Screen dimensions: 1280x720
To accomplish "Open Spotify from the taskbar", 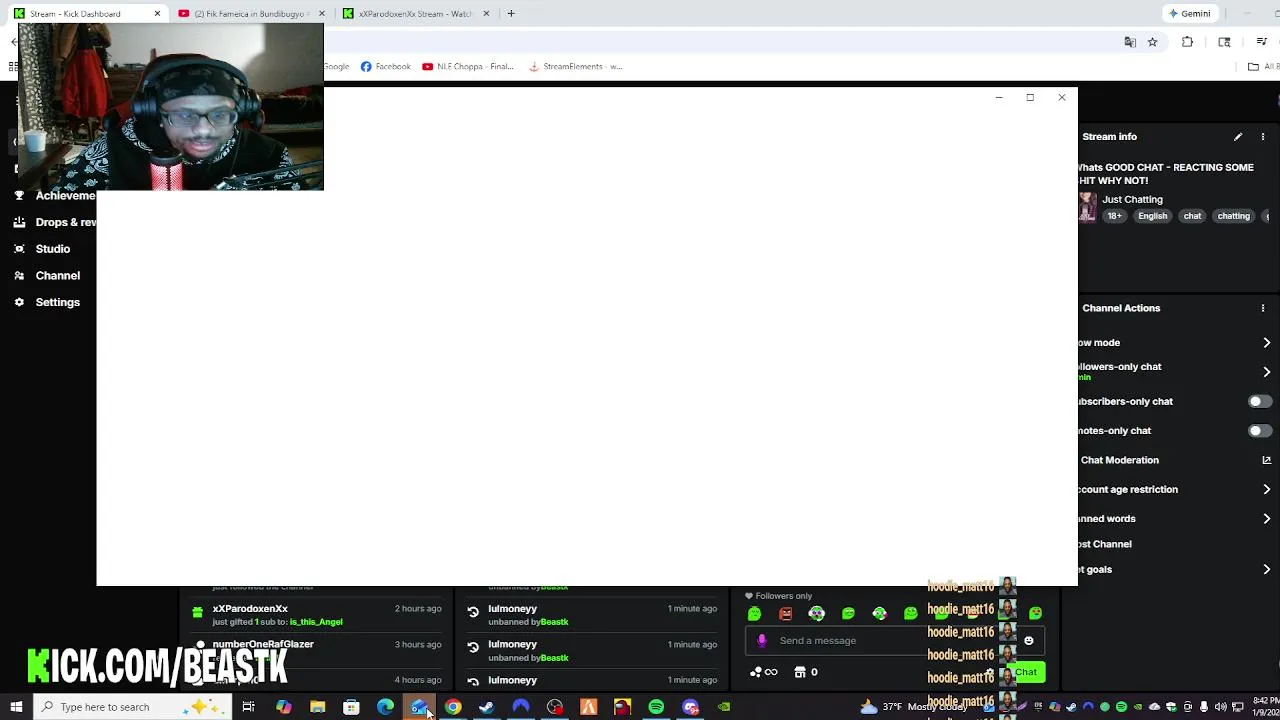I will coord(656,707).
